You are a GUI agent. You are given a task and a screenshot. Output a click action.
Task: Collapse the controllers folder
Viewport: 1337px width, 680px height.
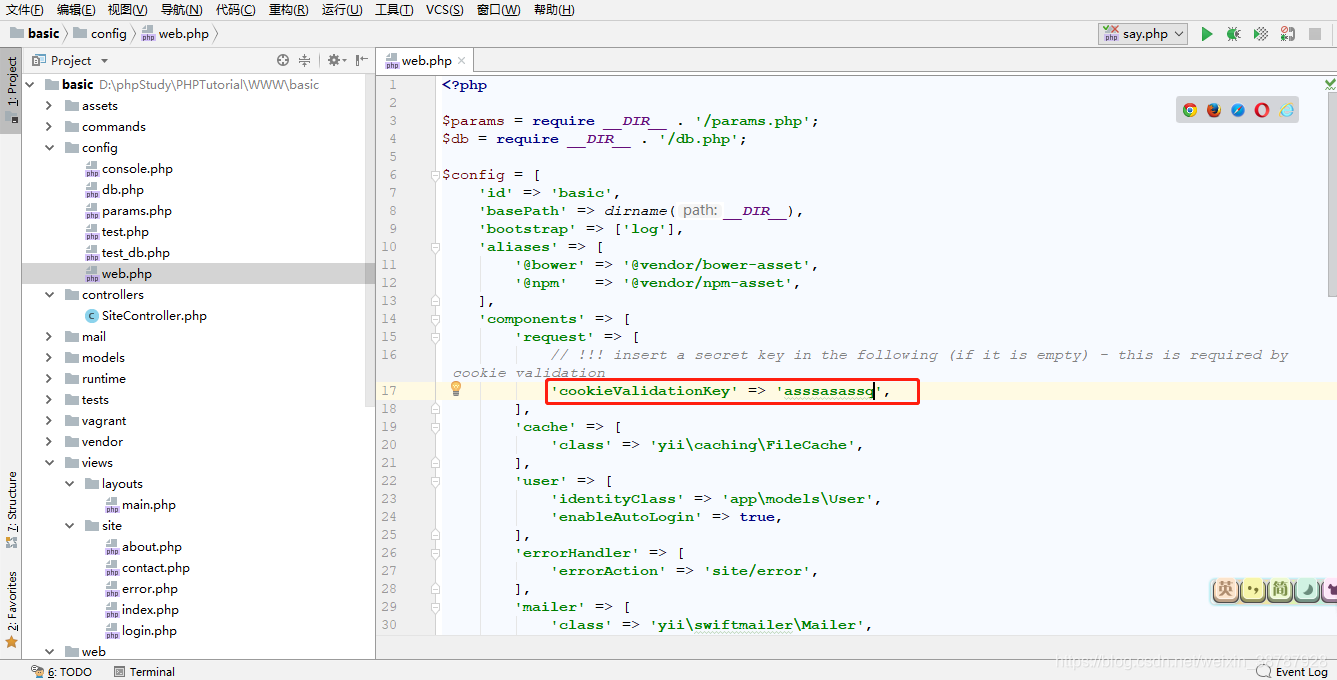point(49,295)
